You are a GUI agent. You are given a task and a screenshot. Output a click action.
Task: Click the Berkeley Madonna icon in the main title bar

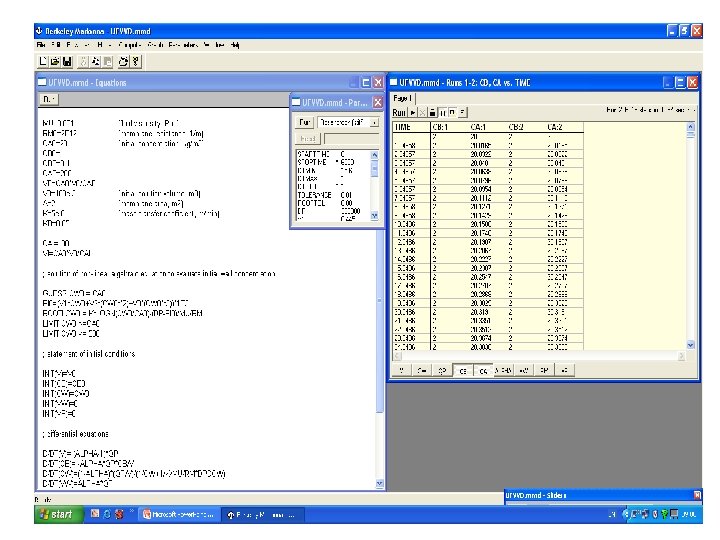(39, 31)
